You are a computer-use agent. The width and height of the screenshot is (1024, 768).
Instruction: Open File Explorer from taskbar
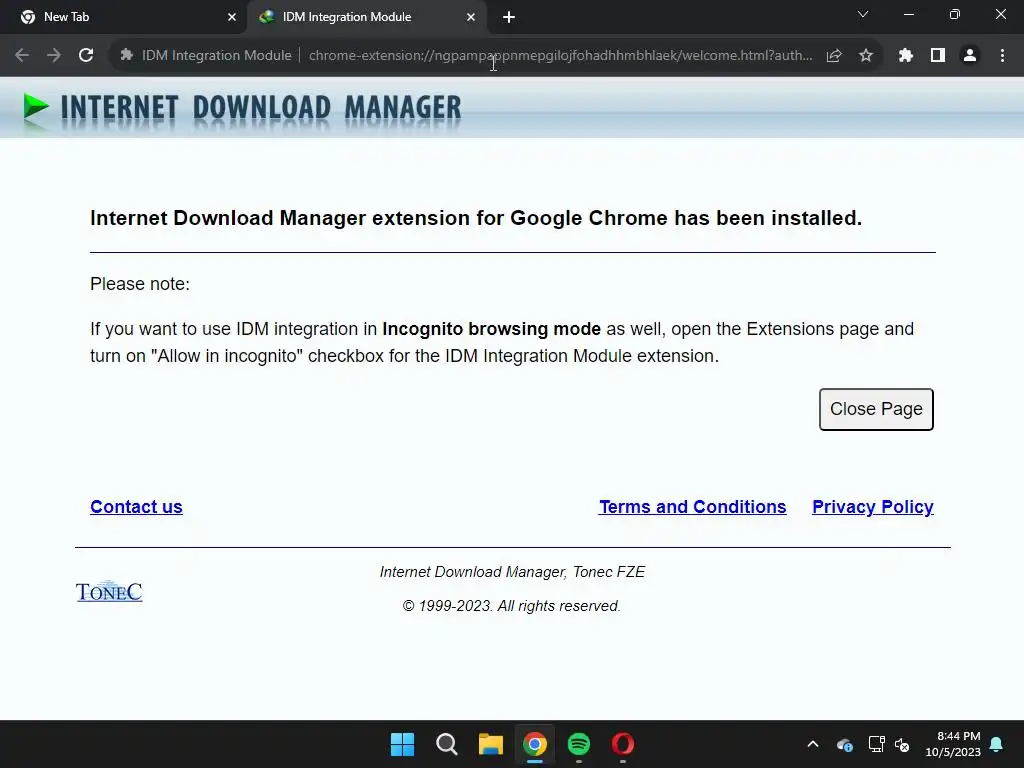[490, 744]
